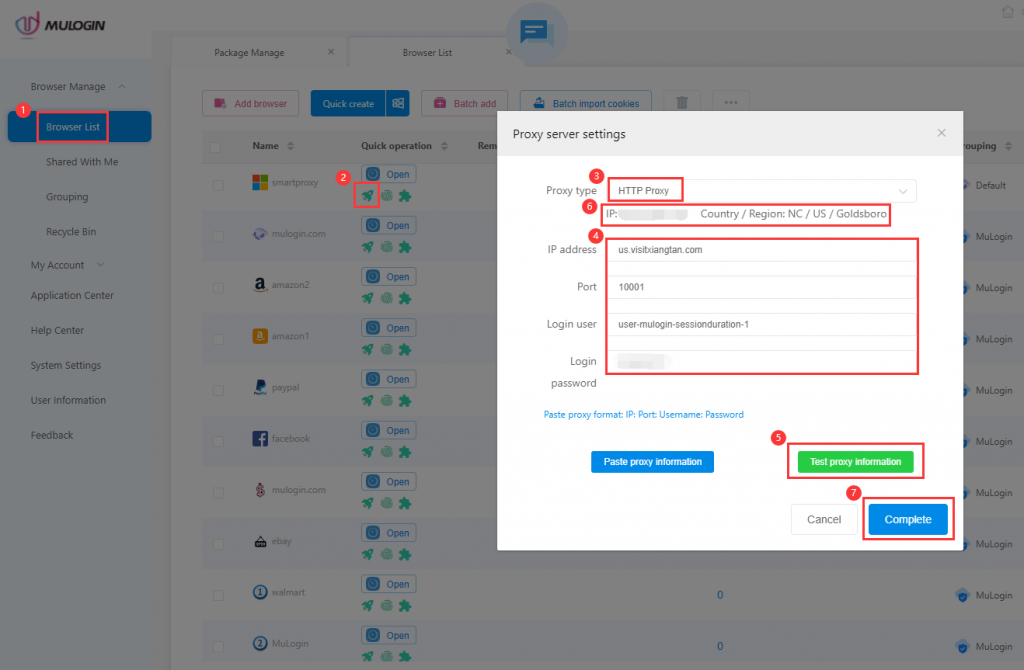1024x670 pixels.
Task: Check the amazon2 row checkbox
Action: pyautogui.click(x=217, y=287)
